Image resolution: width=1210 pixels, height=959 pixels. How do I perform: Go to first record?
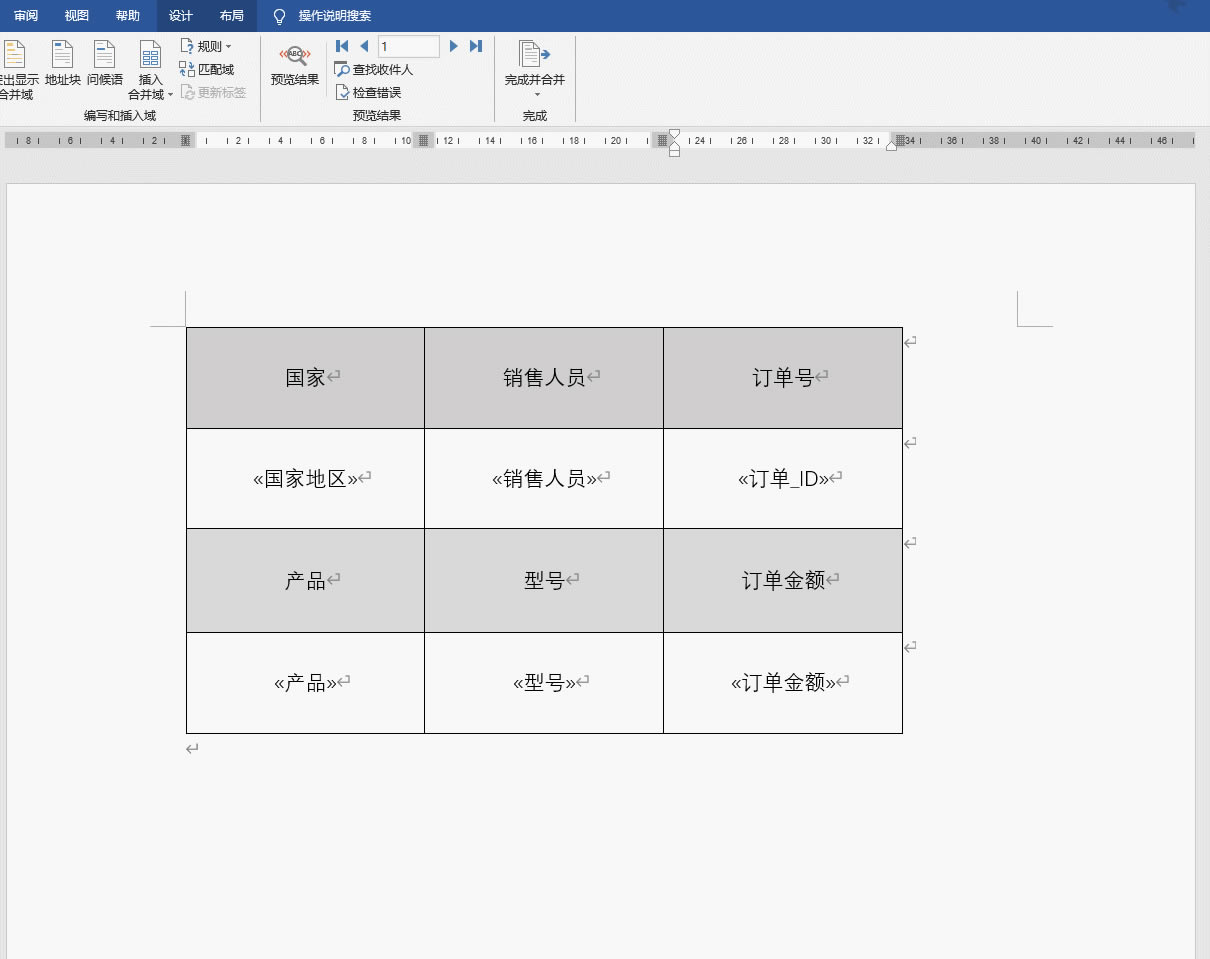pos(342,46)
